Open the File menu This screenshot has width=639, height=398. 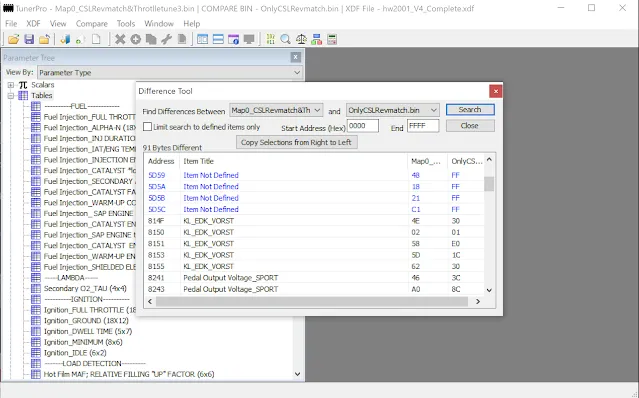point(11,24)
